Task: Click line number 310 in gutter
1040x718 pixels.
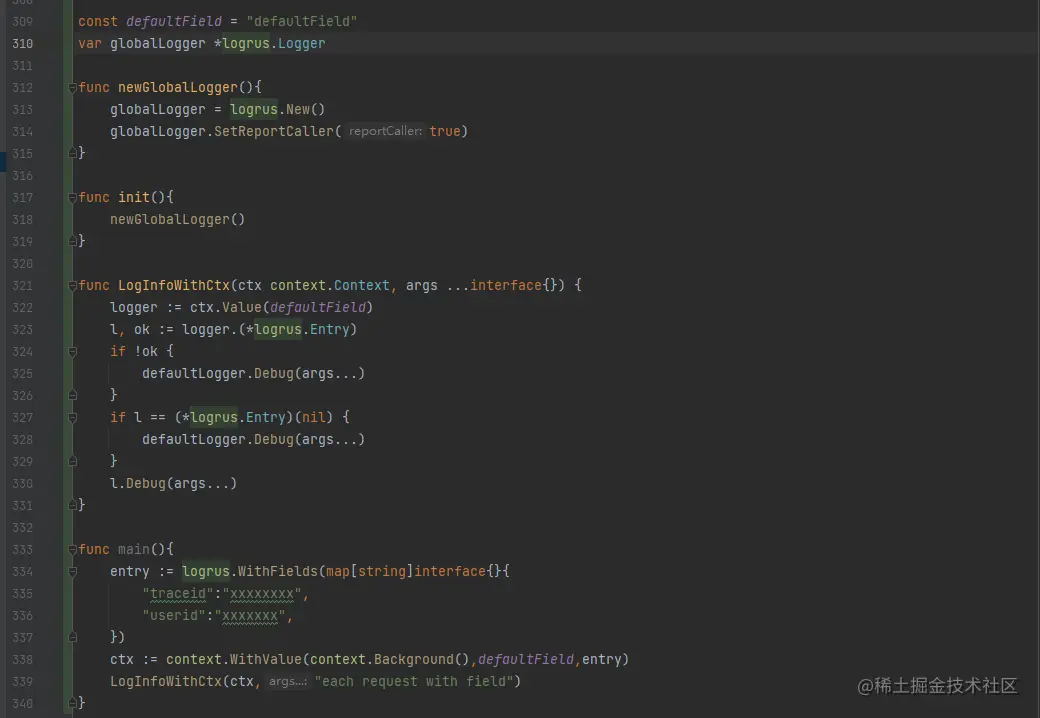Action: pyautogui.click(x=23, y=44)
